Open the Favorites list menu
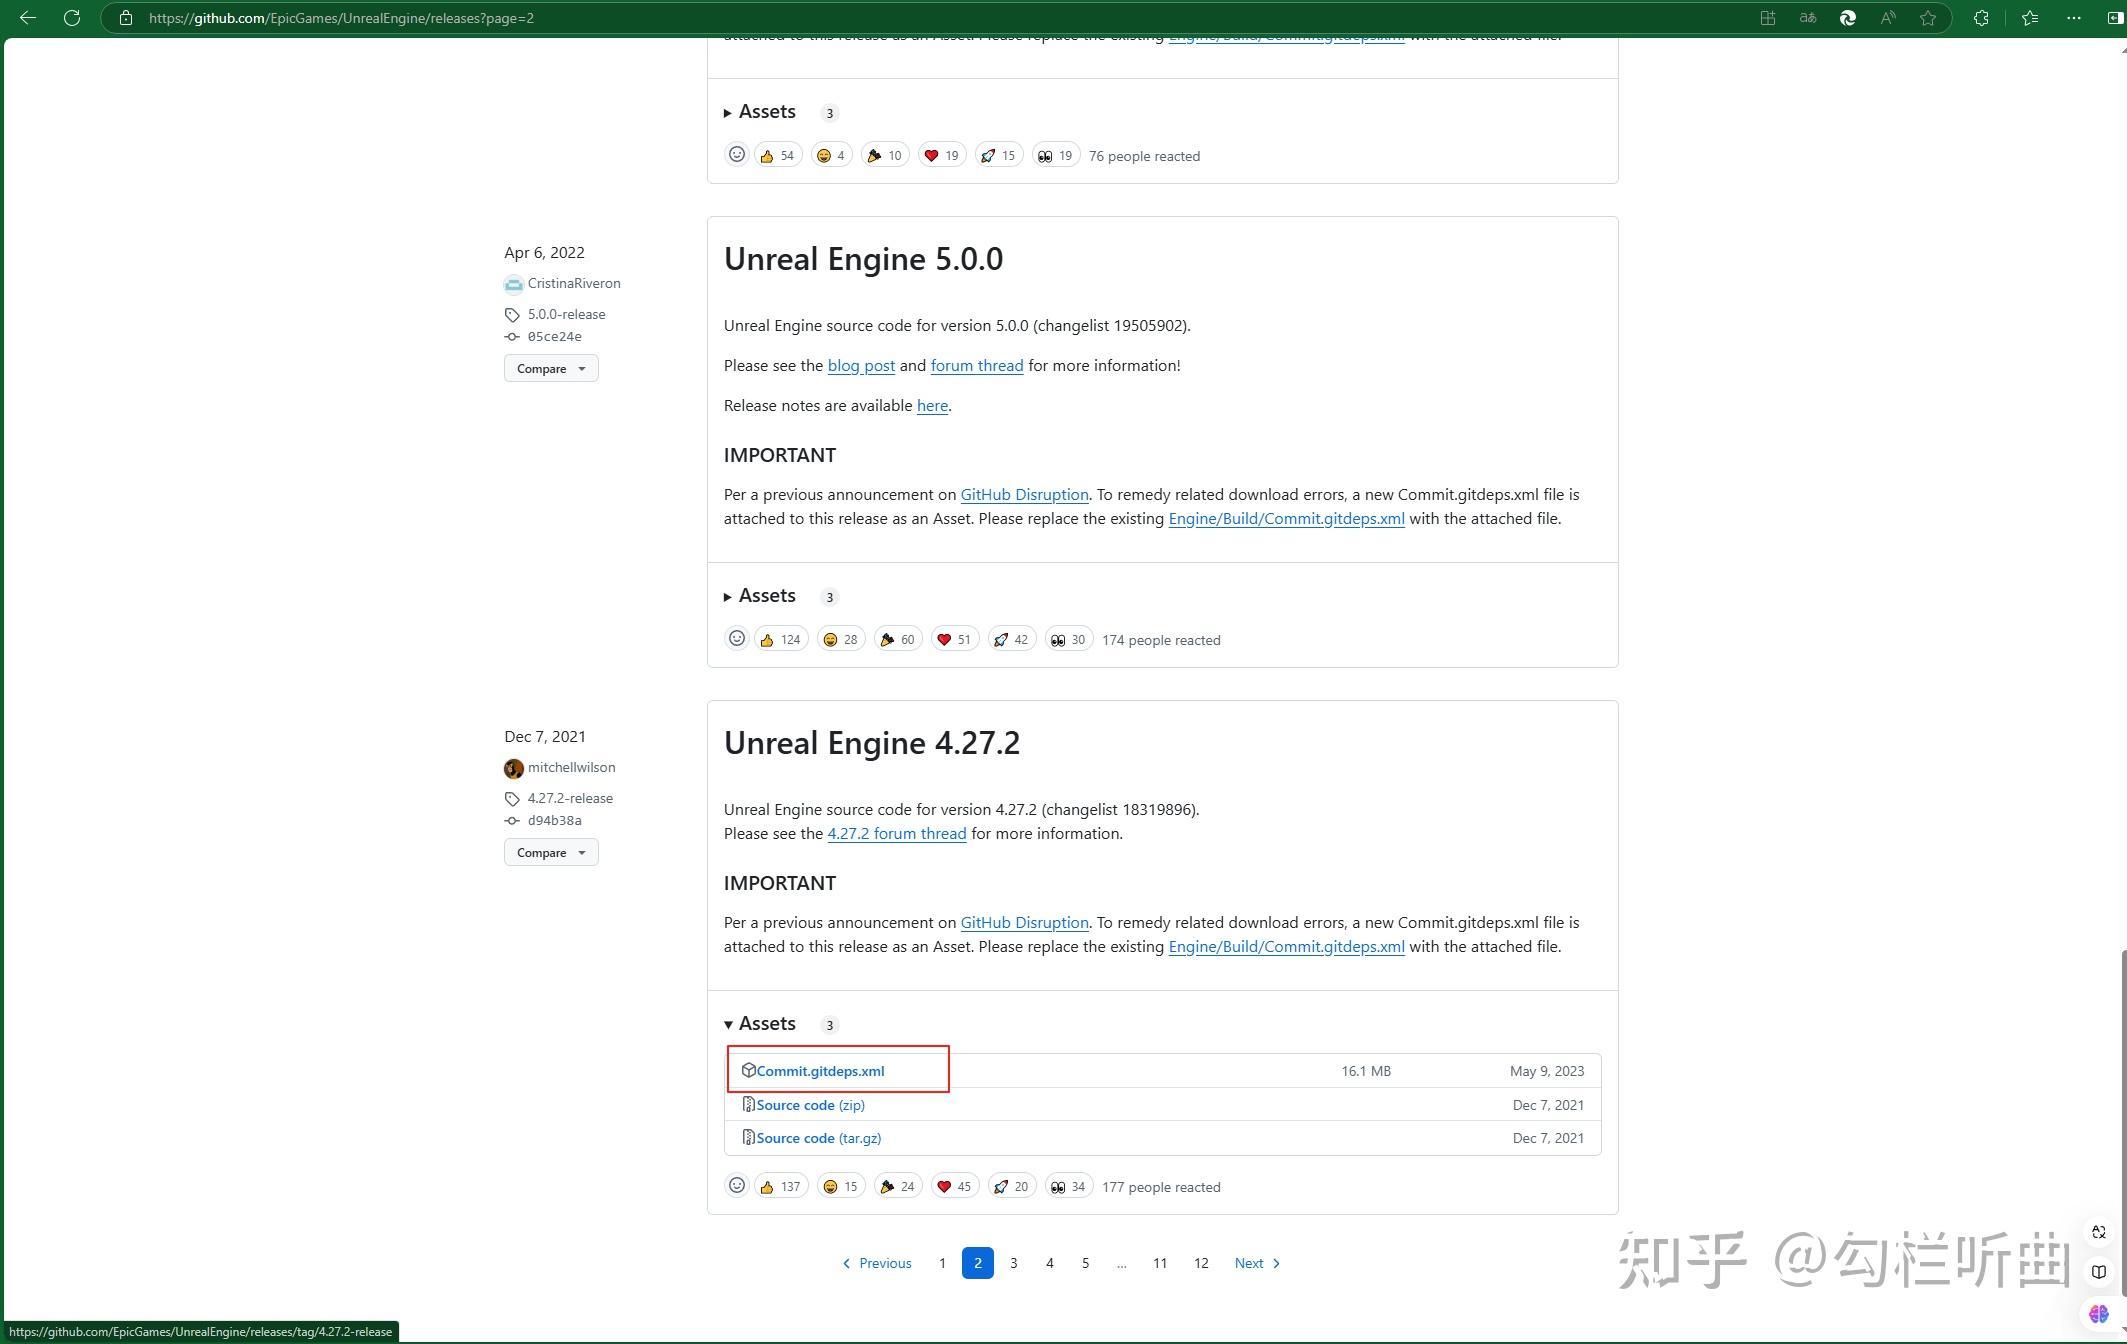Screen dimensions: 2127x1344 click(x=2029, y=17)
